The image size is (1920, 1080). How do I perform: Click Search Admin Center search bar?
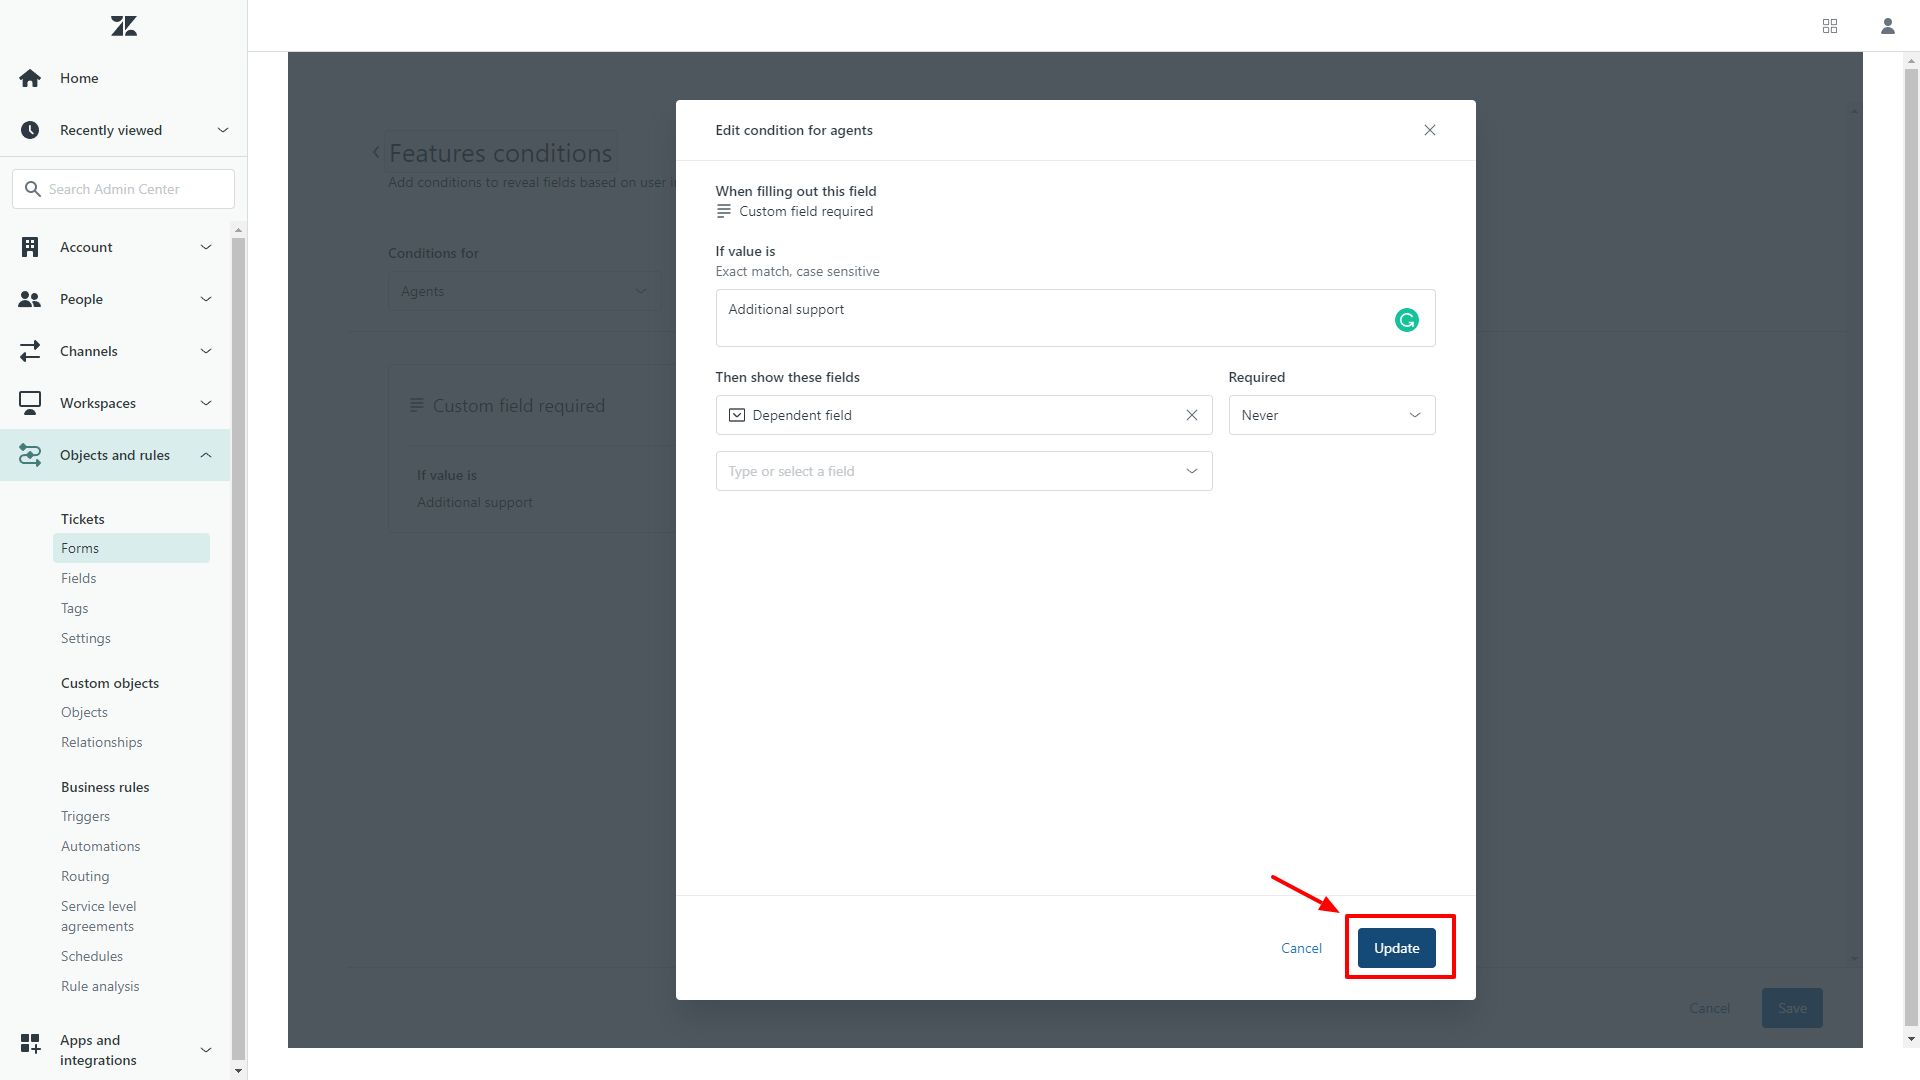pyautogui.click(x=123, y=189)
